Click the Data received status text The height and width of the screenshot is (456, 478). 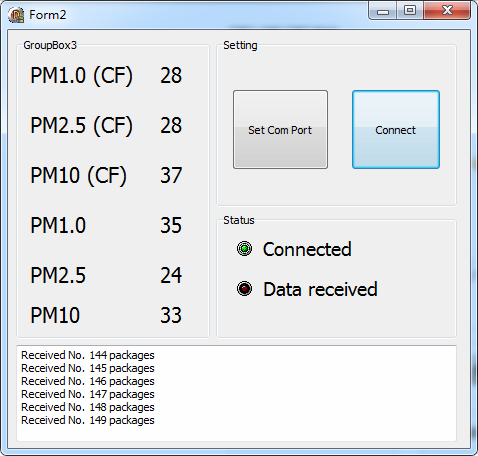pyautogui.click(x=320, y=289)
